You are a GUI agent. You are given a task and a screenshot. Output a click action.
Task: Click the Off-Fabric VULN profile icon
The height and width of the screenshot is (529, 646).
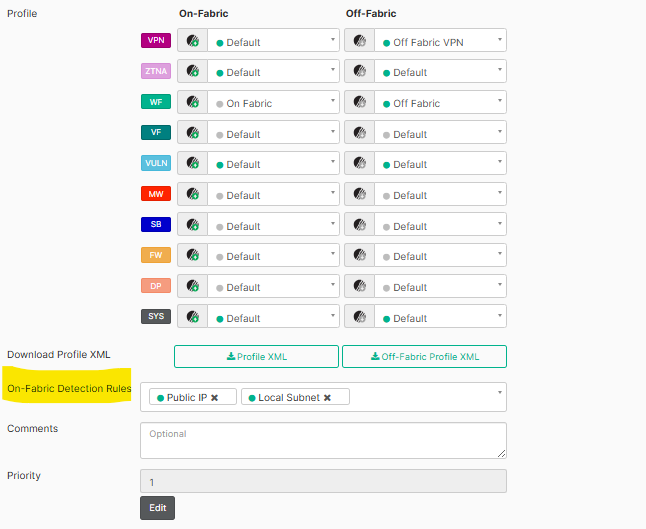(x=360, y=163)
